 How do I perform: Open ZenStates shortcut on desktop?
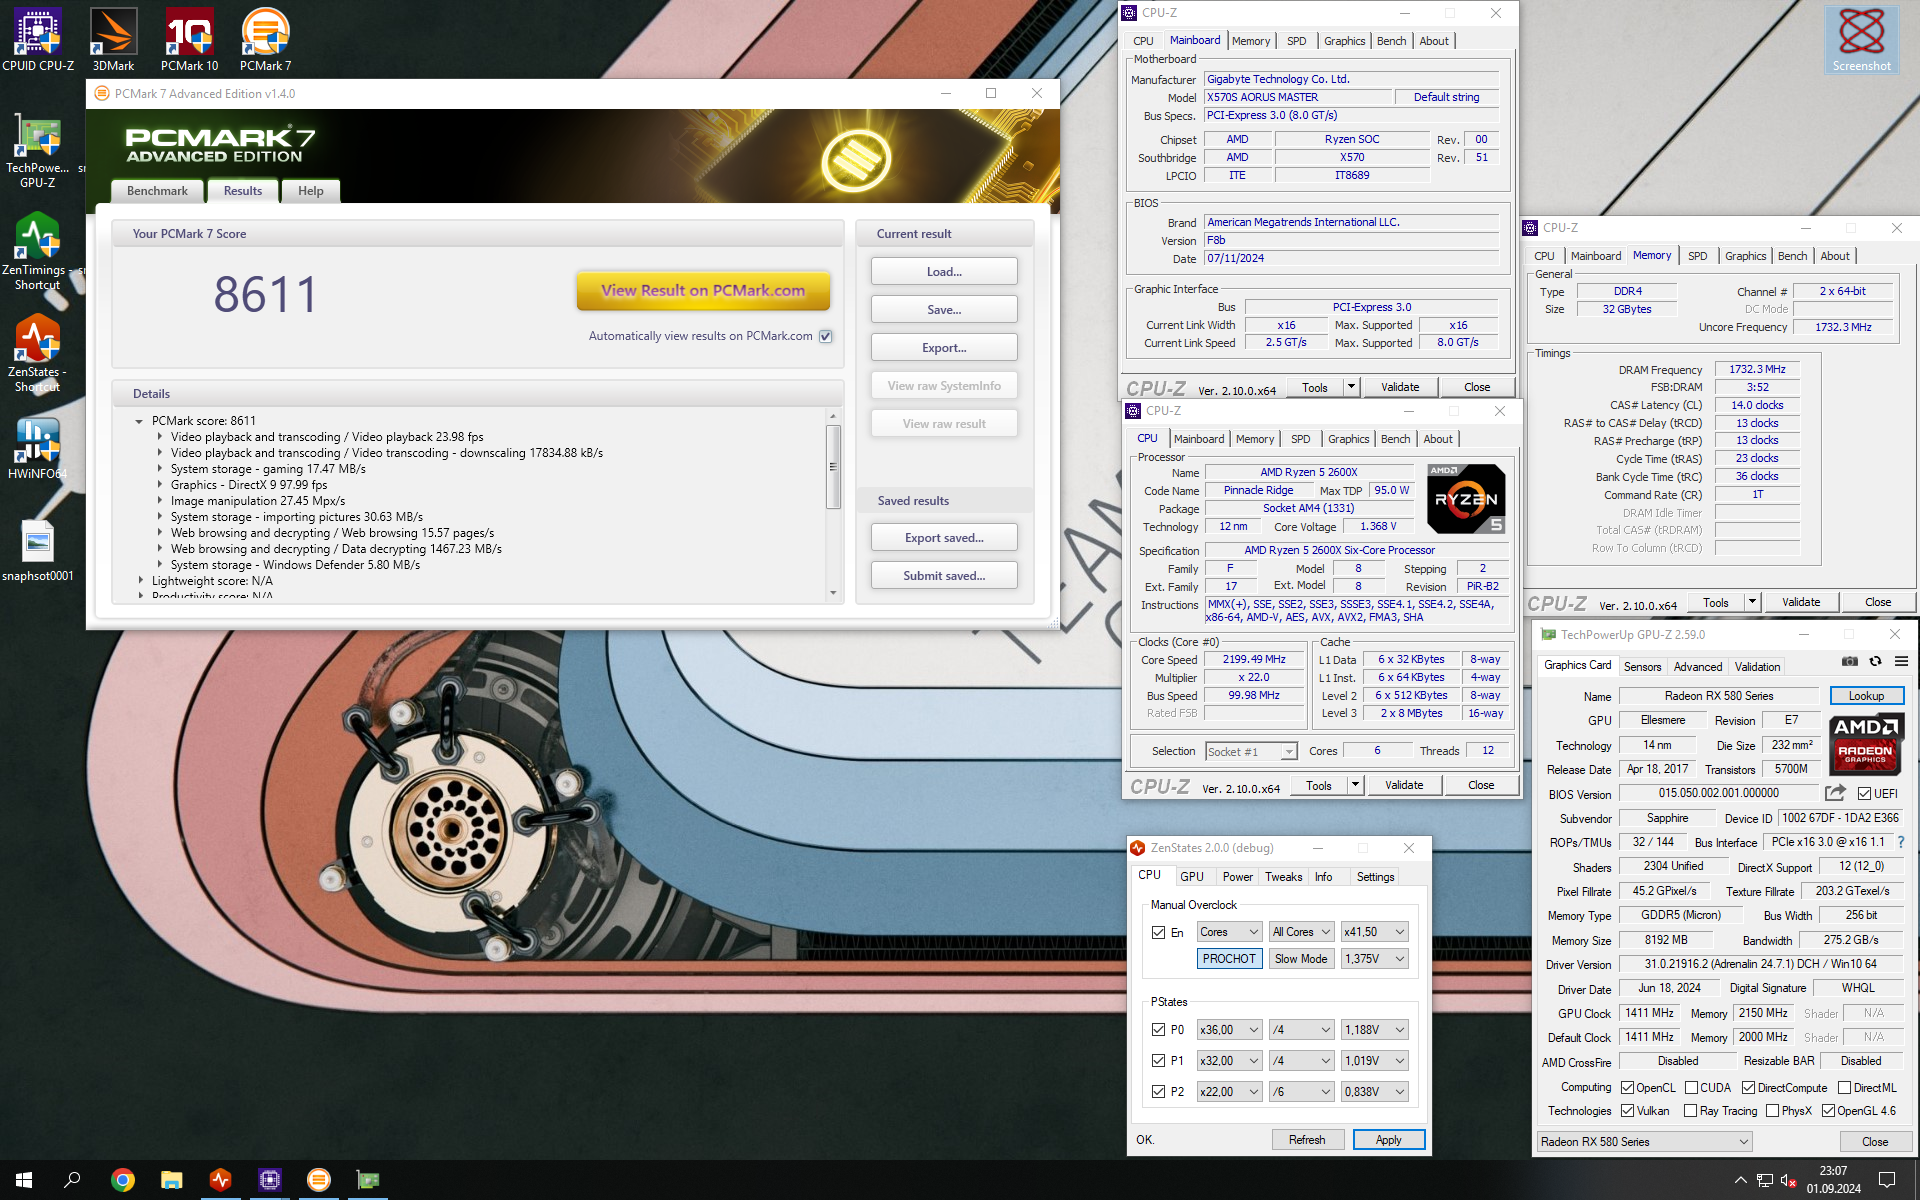pyautogui.click(x=37, y=354)
